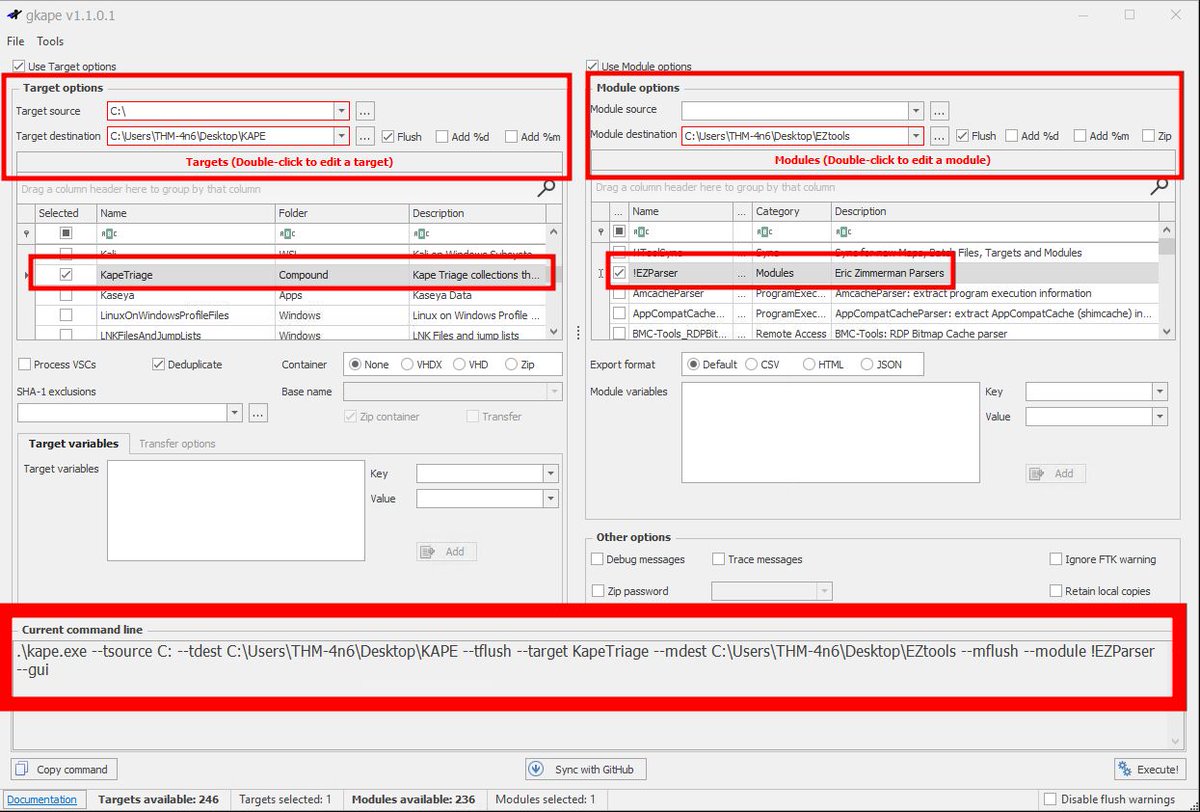Click the gkape app icon in title bar
This screenshot has height=812, width=1200.
14,15
